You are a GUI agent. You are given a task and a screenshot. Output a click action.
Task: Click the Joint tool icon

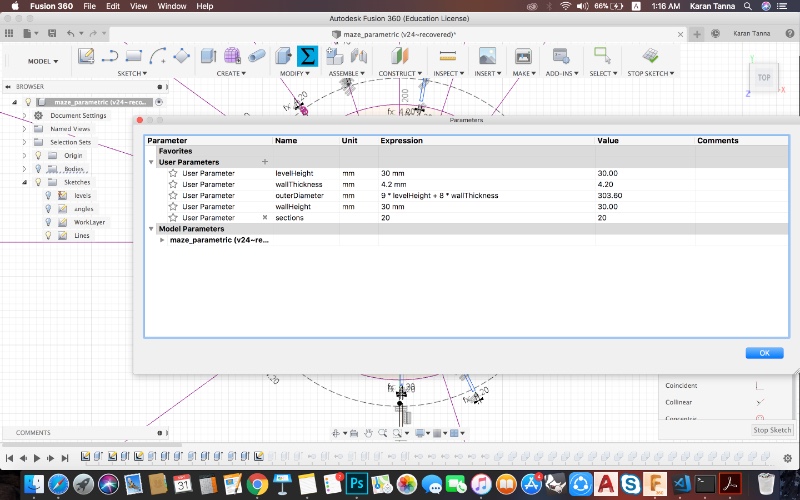tap(359, 56)
